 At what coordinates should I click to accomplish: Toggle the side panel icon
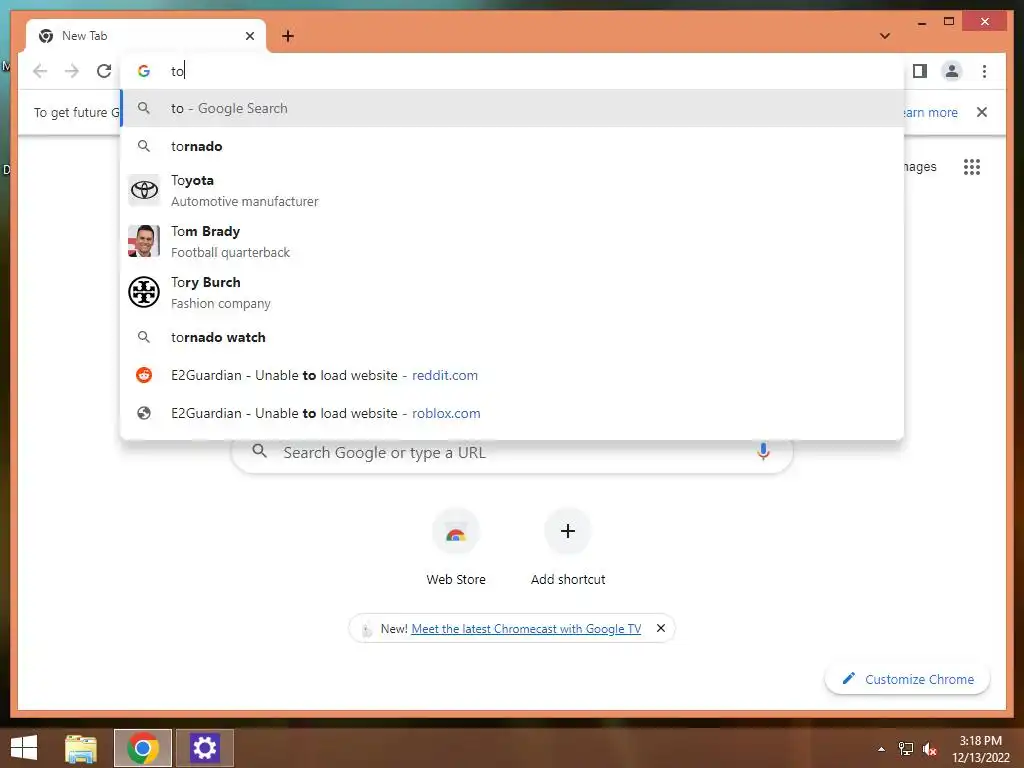(920, 71)
